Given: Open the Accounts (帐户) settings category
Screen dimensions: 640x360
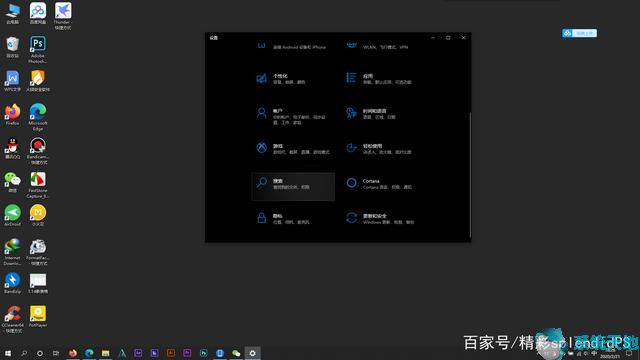Looking at the screenshot, I should [293, 116].
